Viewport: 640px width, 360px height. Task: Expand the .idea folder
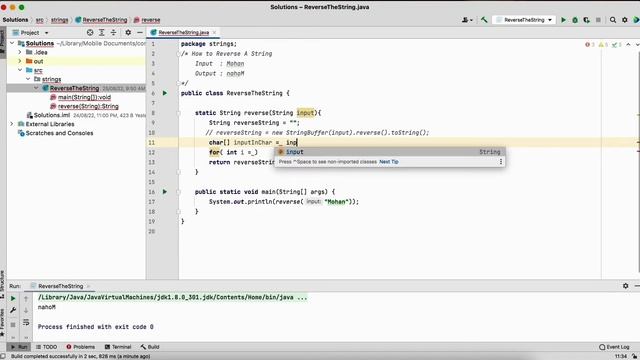pyautogui.click(x=20, y=52)
